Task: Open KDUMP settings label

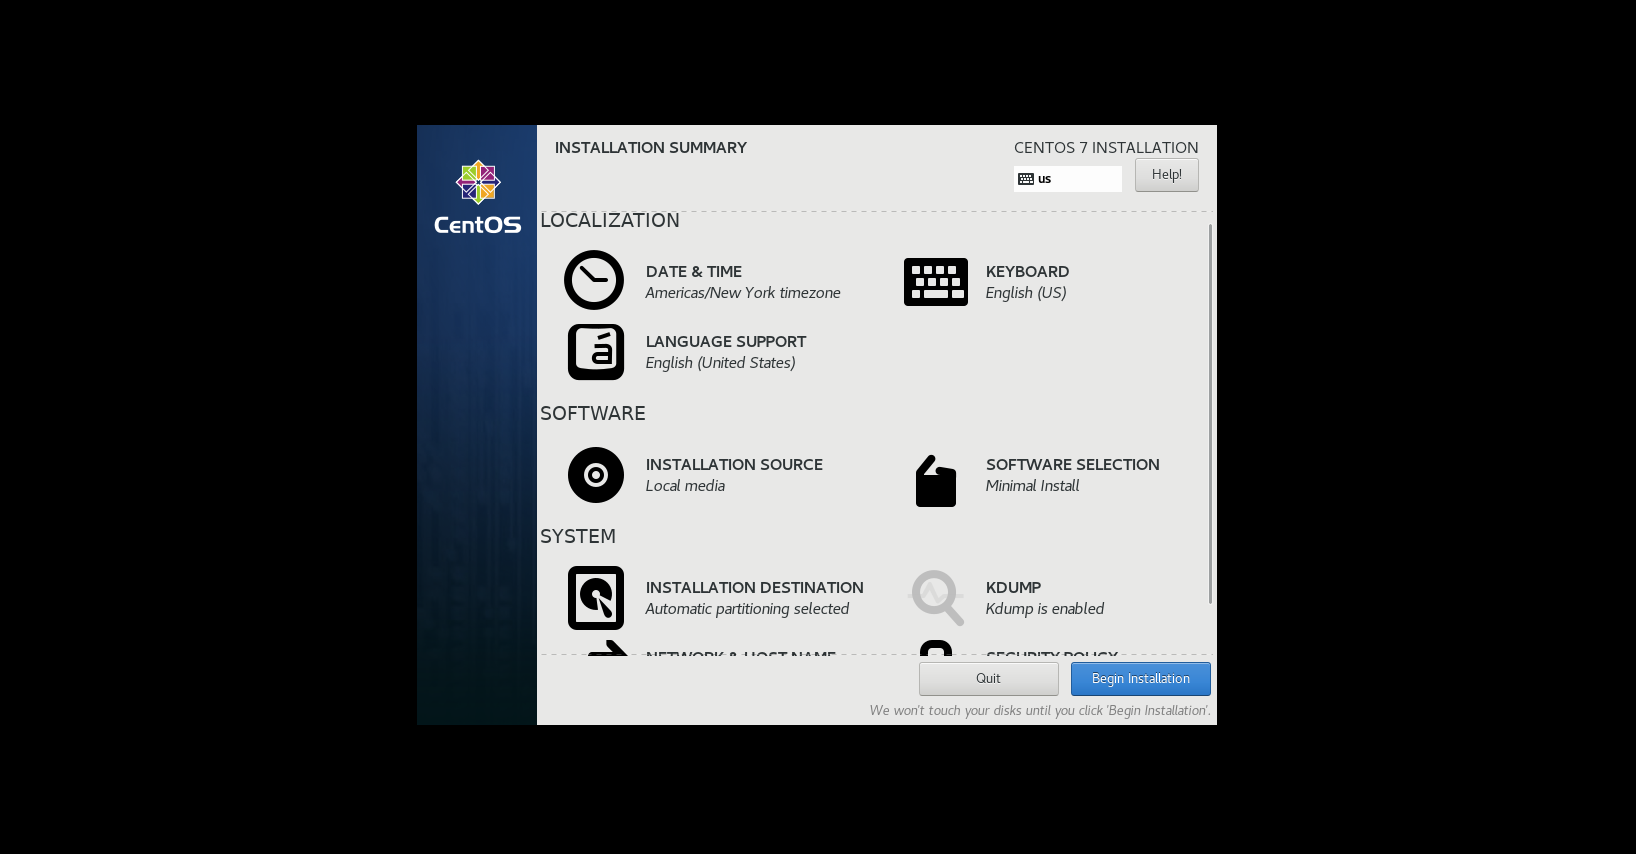Action: pyautogui.click(x=1013, y=588)
